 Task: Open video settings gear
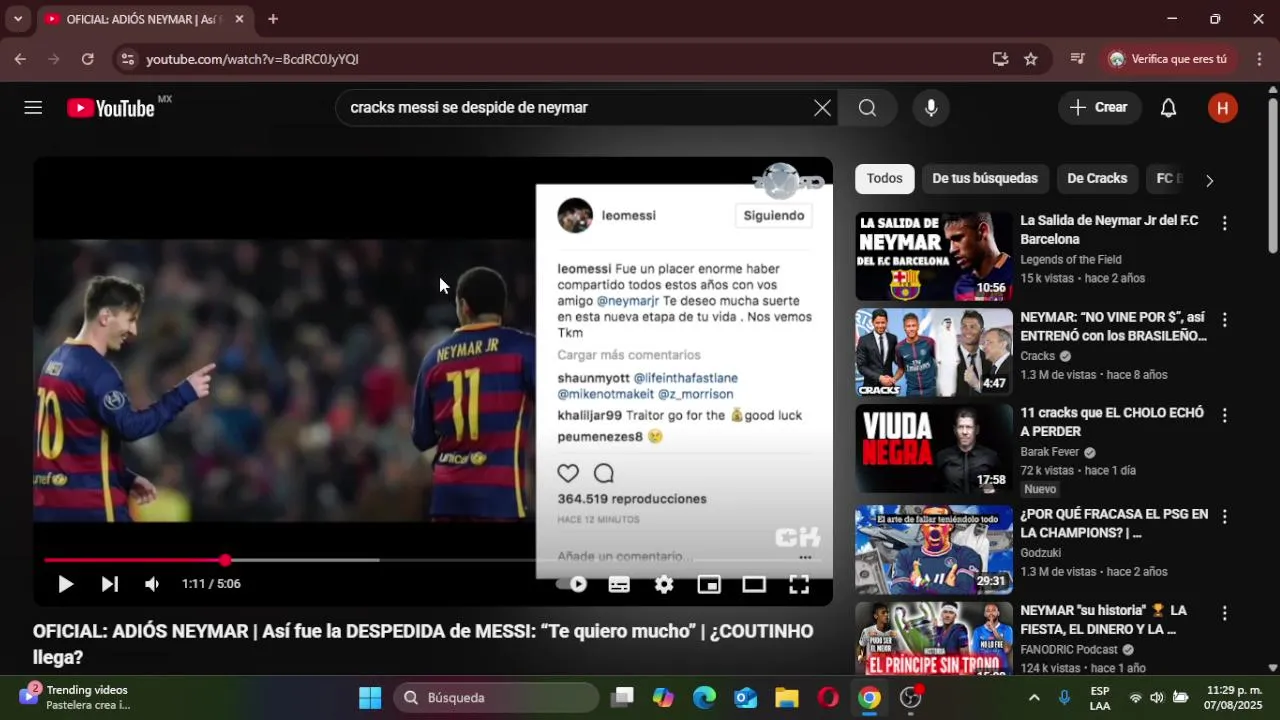pos(664,584)
